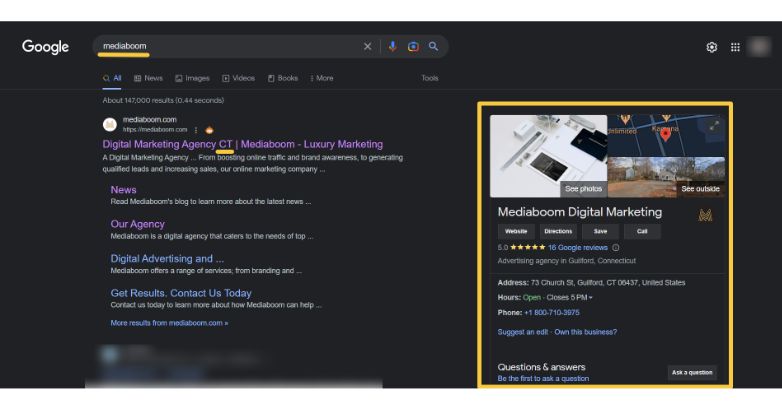Click info icon next to Google reviews

(616, 247)
